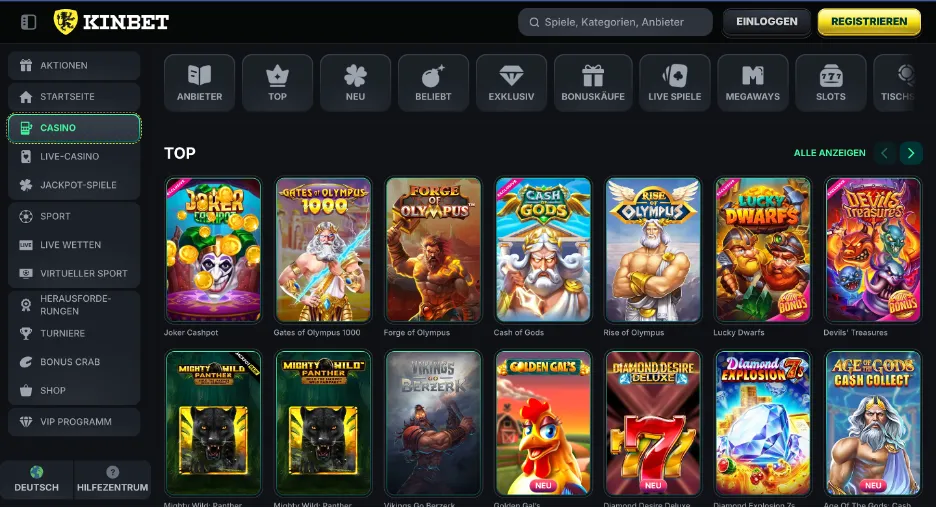Open the Devils' Treasures thumbnail
The image size is (936, 508).
pos(873,250)
